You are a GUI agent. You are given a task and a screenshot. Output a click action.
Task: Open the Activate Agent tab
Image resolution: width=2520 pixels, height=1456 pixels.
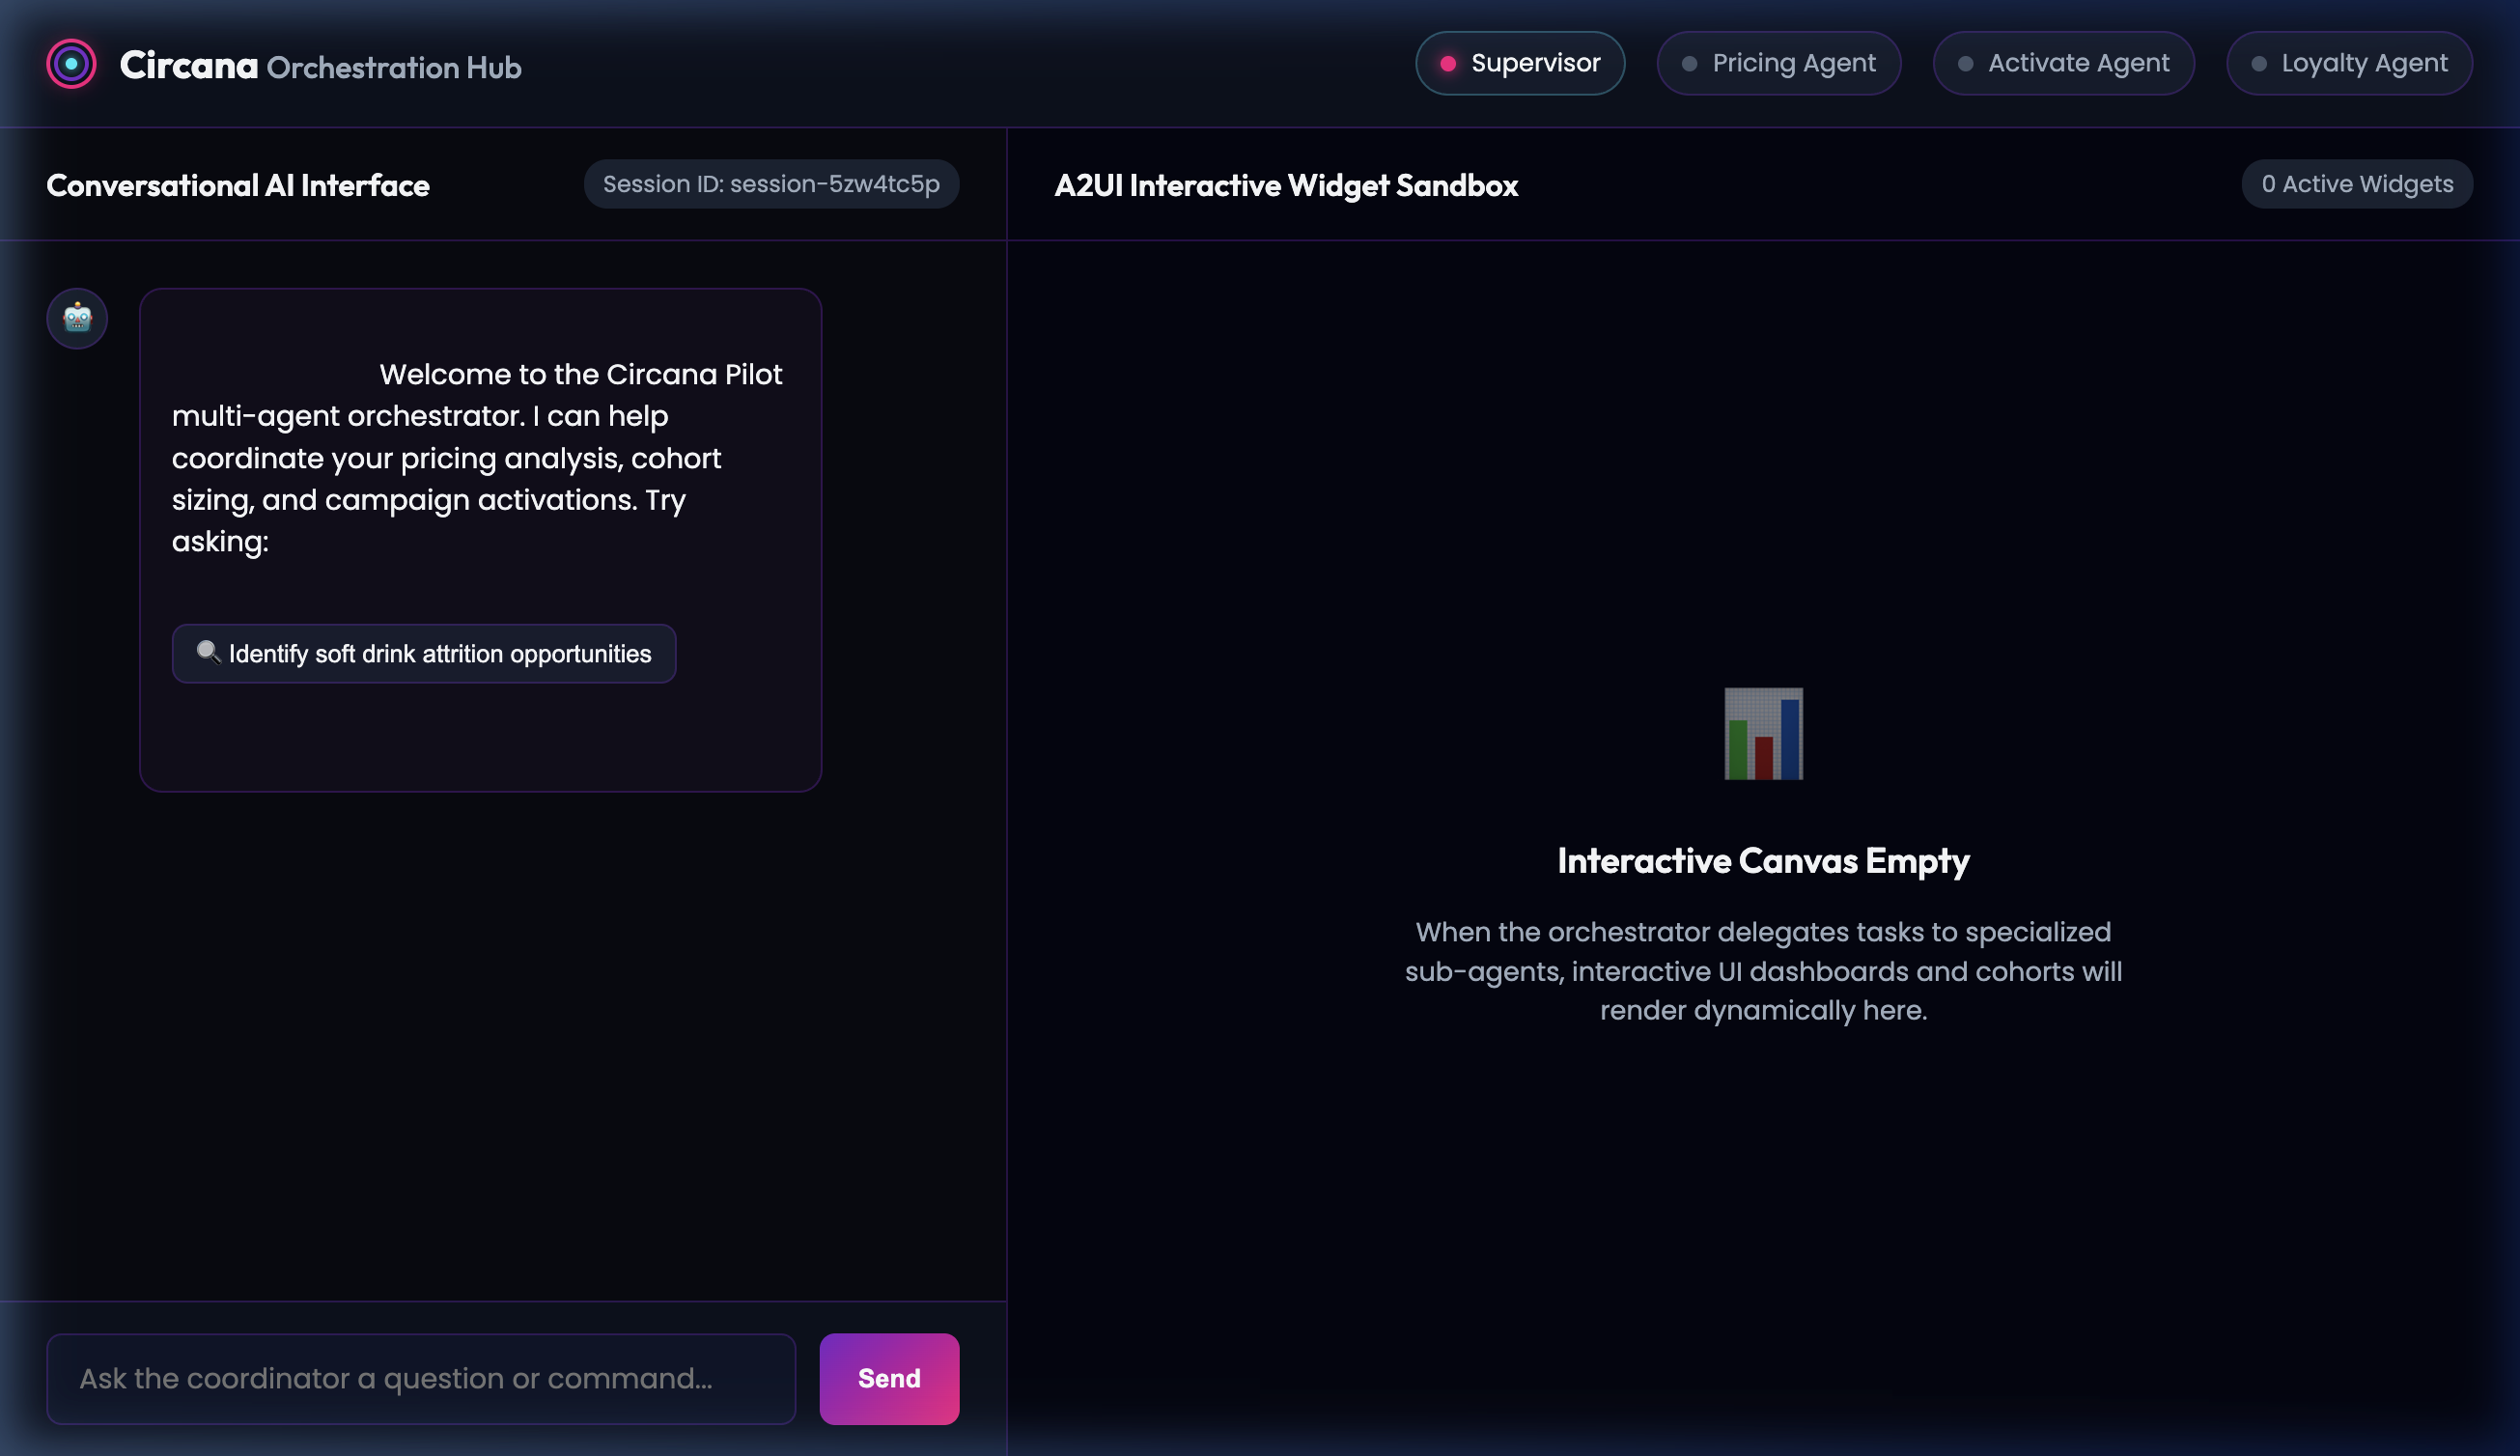click(2063, 63)
